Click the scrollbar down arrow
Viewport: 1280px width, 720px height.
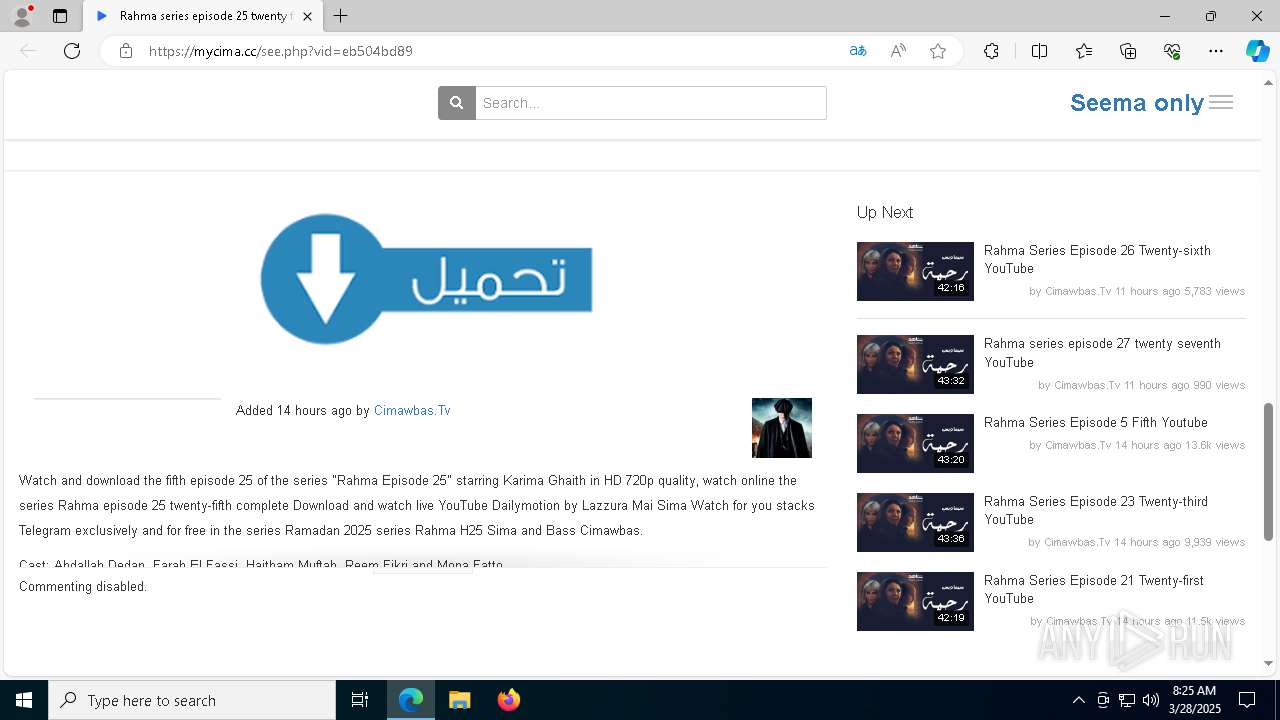click(x=1269, y=663)
